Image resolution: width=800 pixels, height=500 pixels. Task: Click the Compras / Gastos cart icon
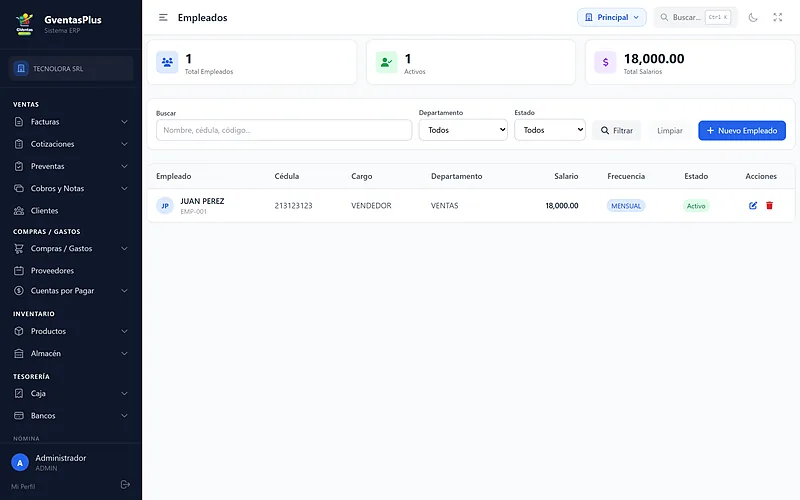[19, 248]
